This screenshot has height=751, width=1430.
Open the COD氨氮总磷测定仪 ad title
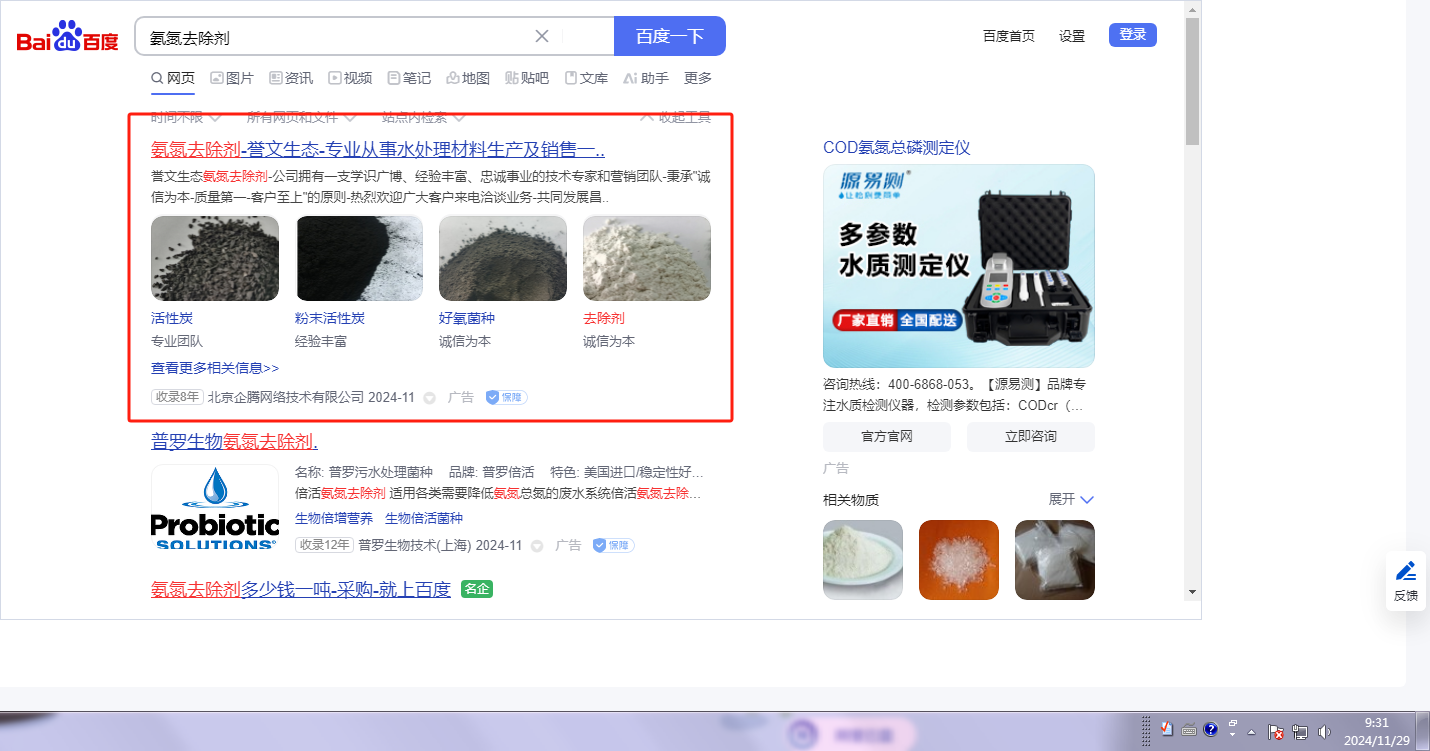(897, 148)
